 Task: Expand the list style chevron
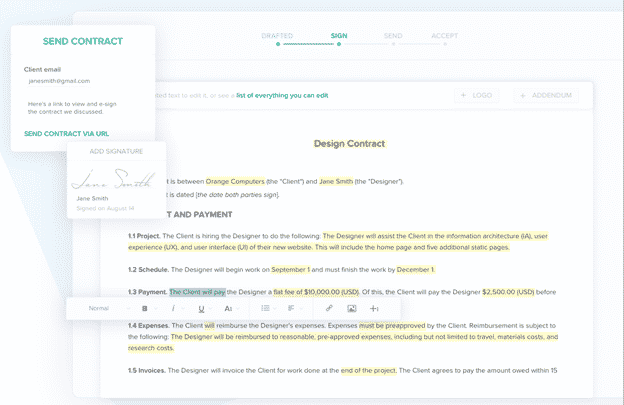tap(275, 309)
